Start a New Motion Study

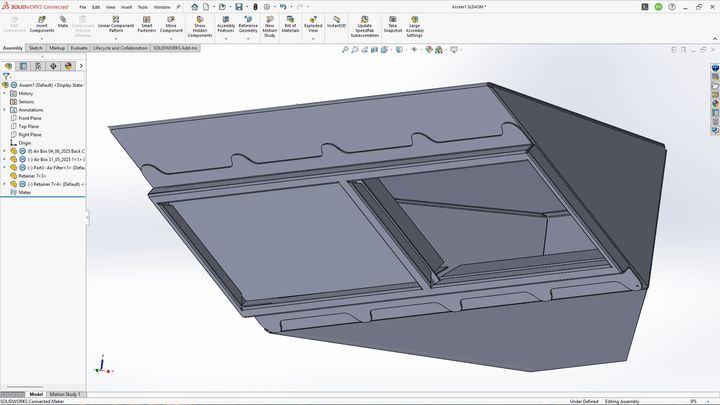[269, 21]
